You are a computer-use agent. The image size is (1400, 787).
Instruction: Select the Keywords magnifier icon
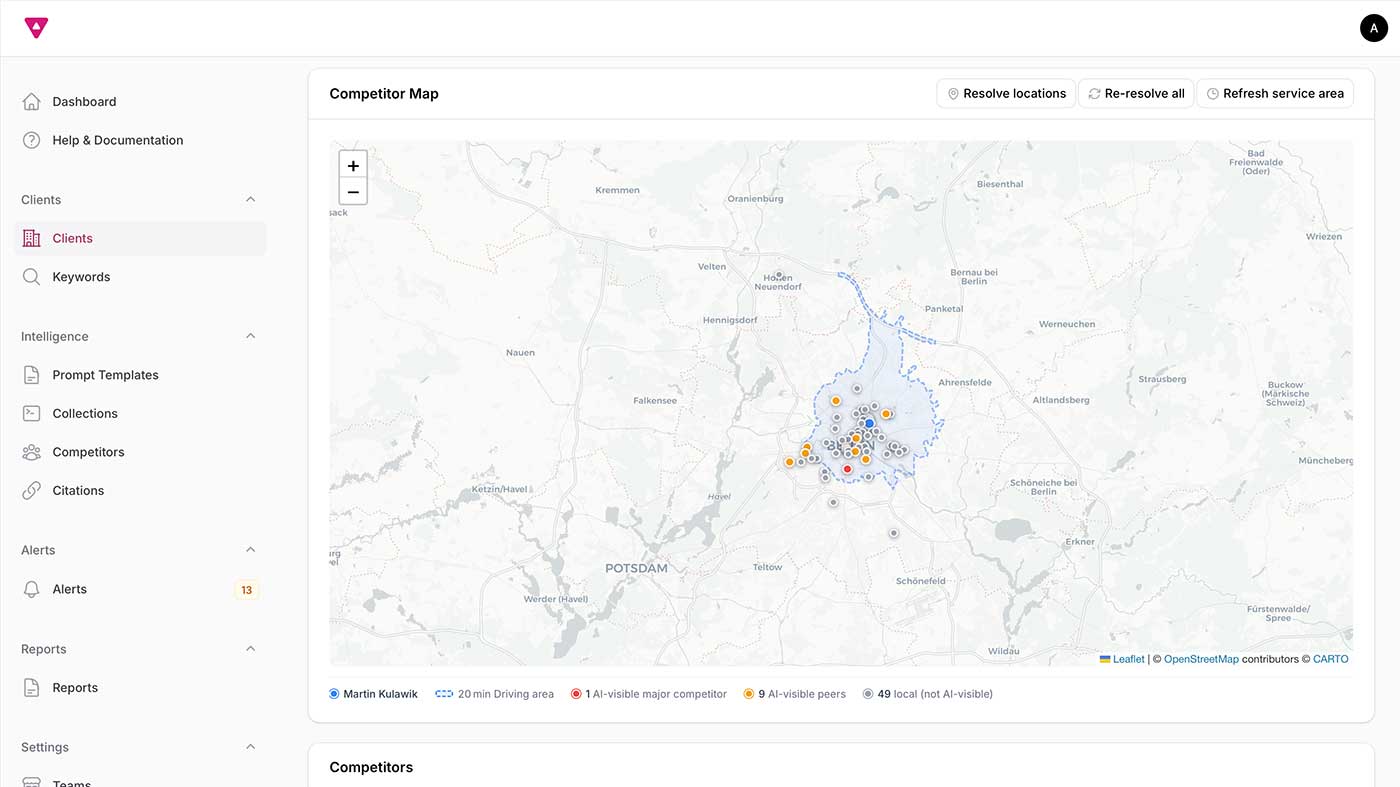click(x=31, y=276)
